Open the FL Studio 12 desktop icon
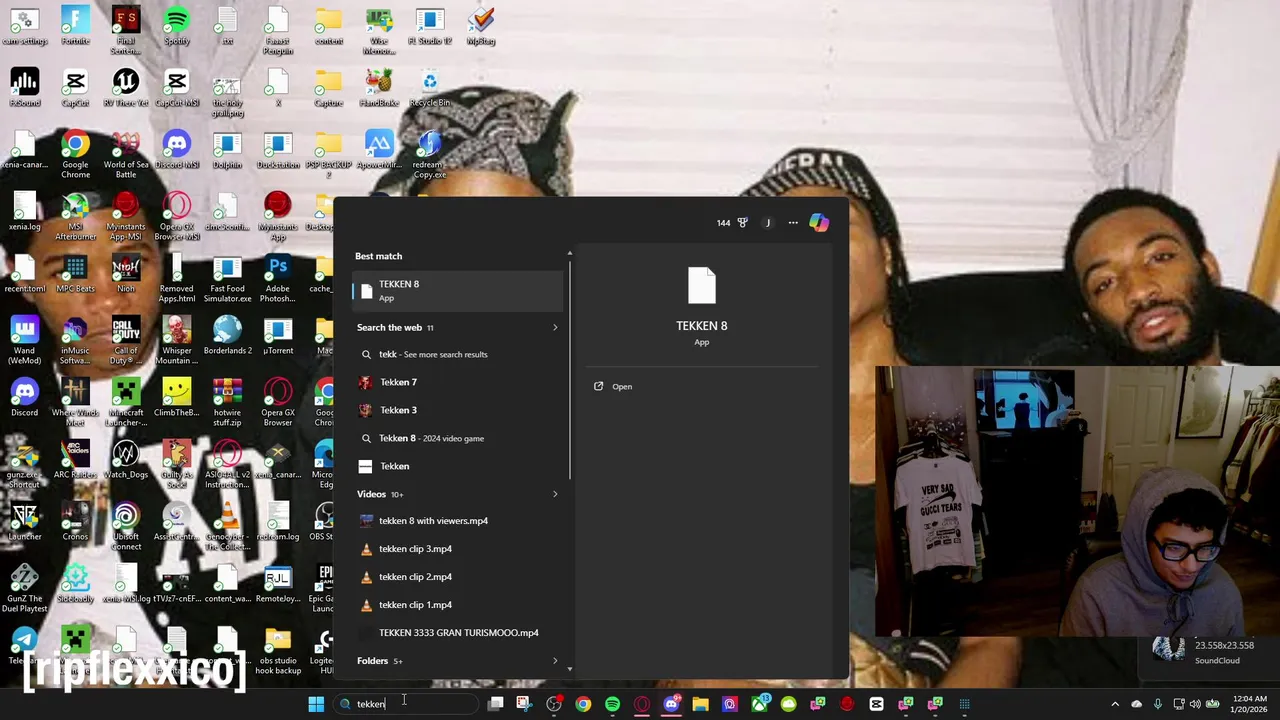Viewport: 1280px width, 720px height. (430, 26)
